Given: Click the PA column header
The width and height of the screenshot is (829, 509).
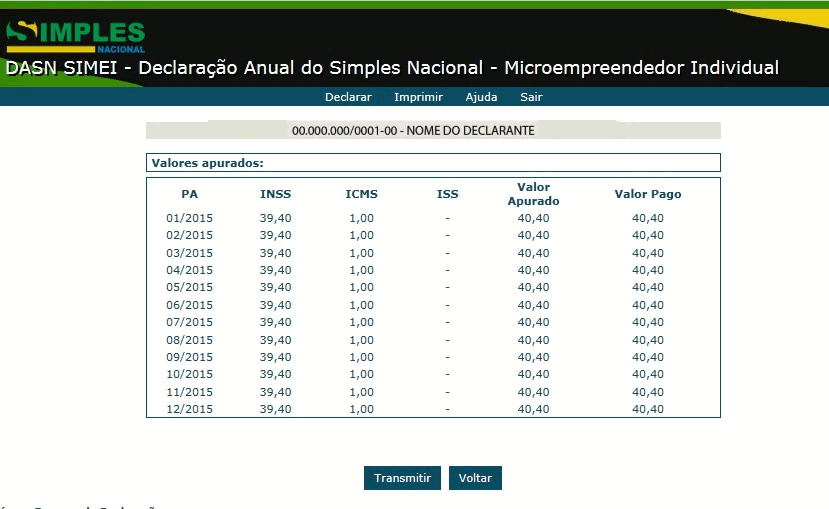Looking at the screenshot, I should coord(189,194).
